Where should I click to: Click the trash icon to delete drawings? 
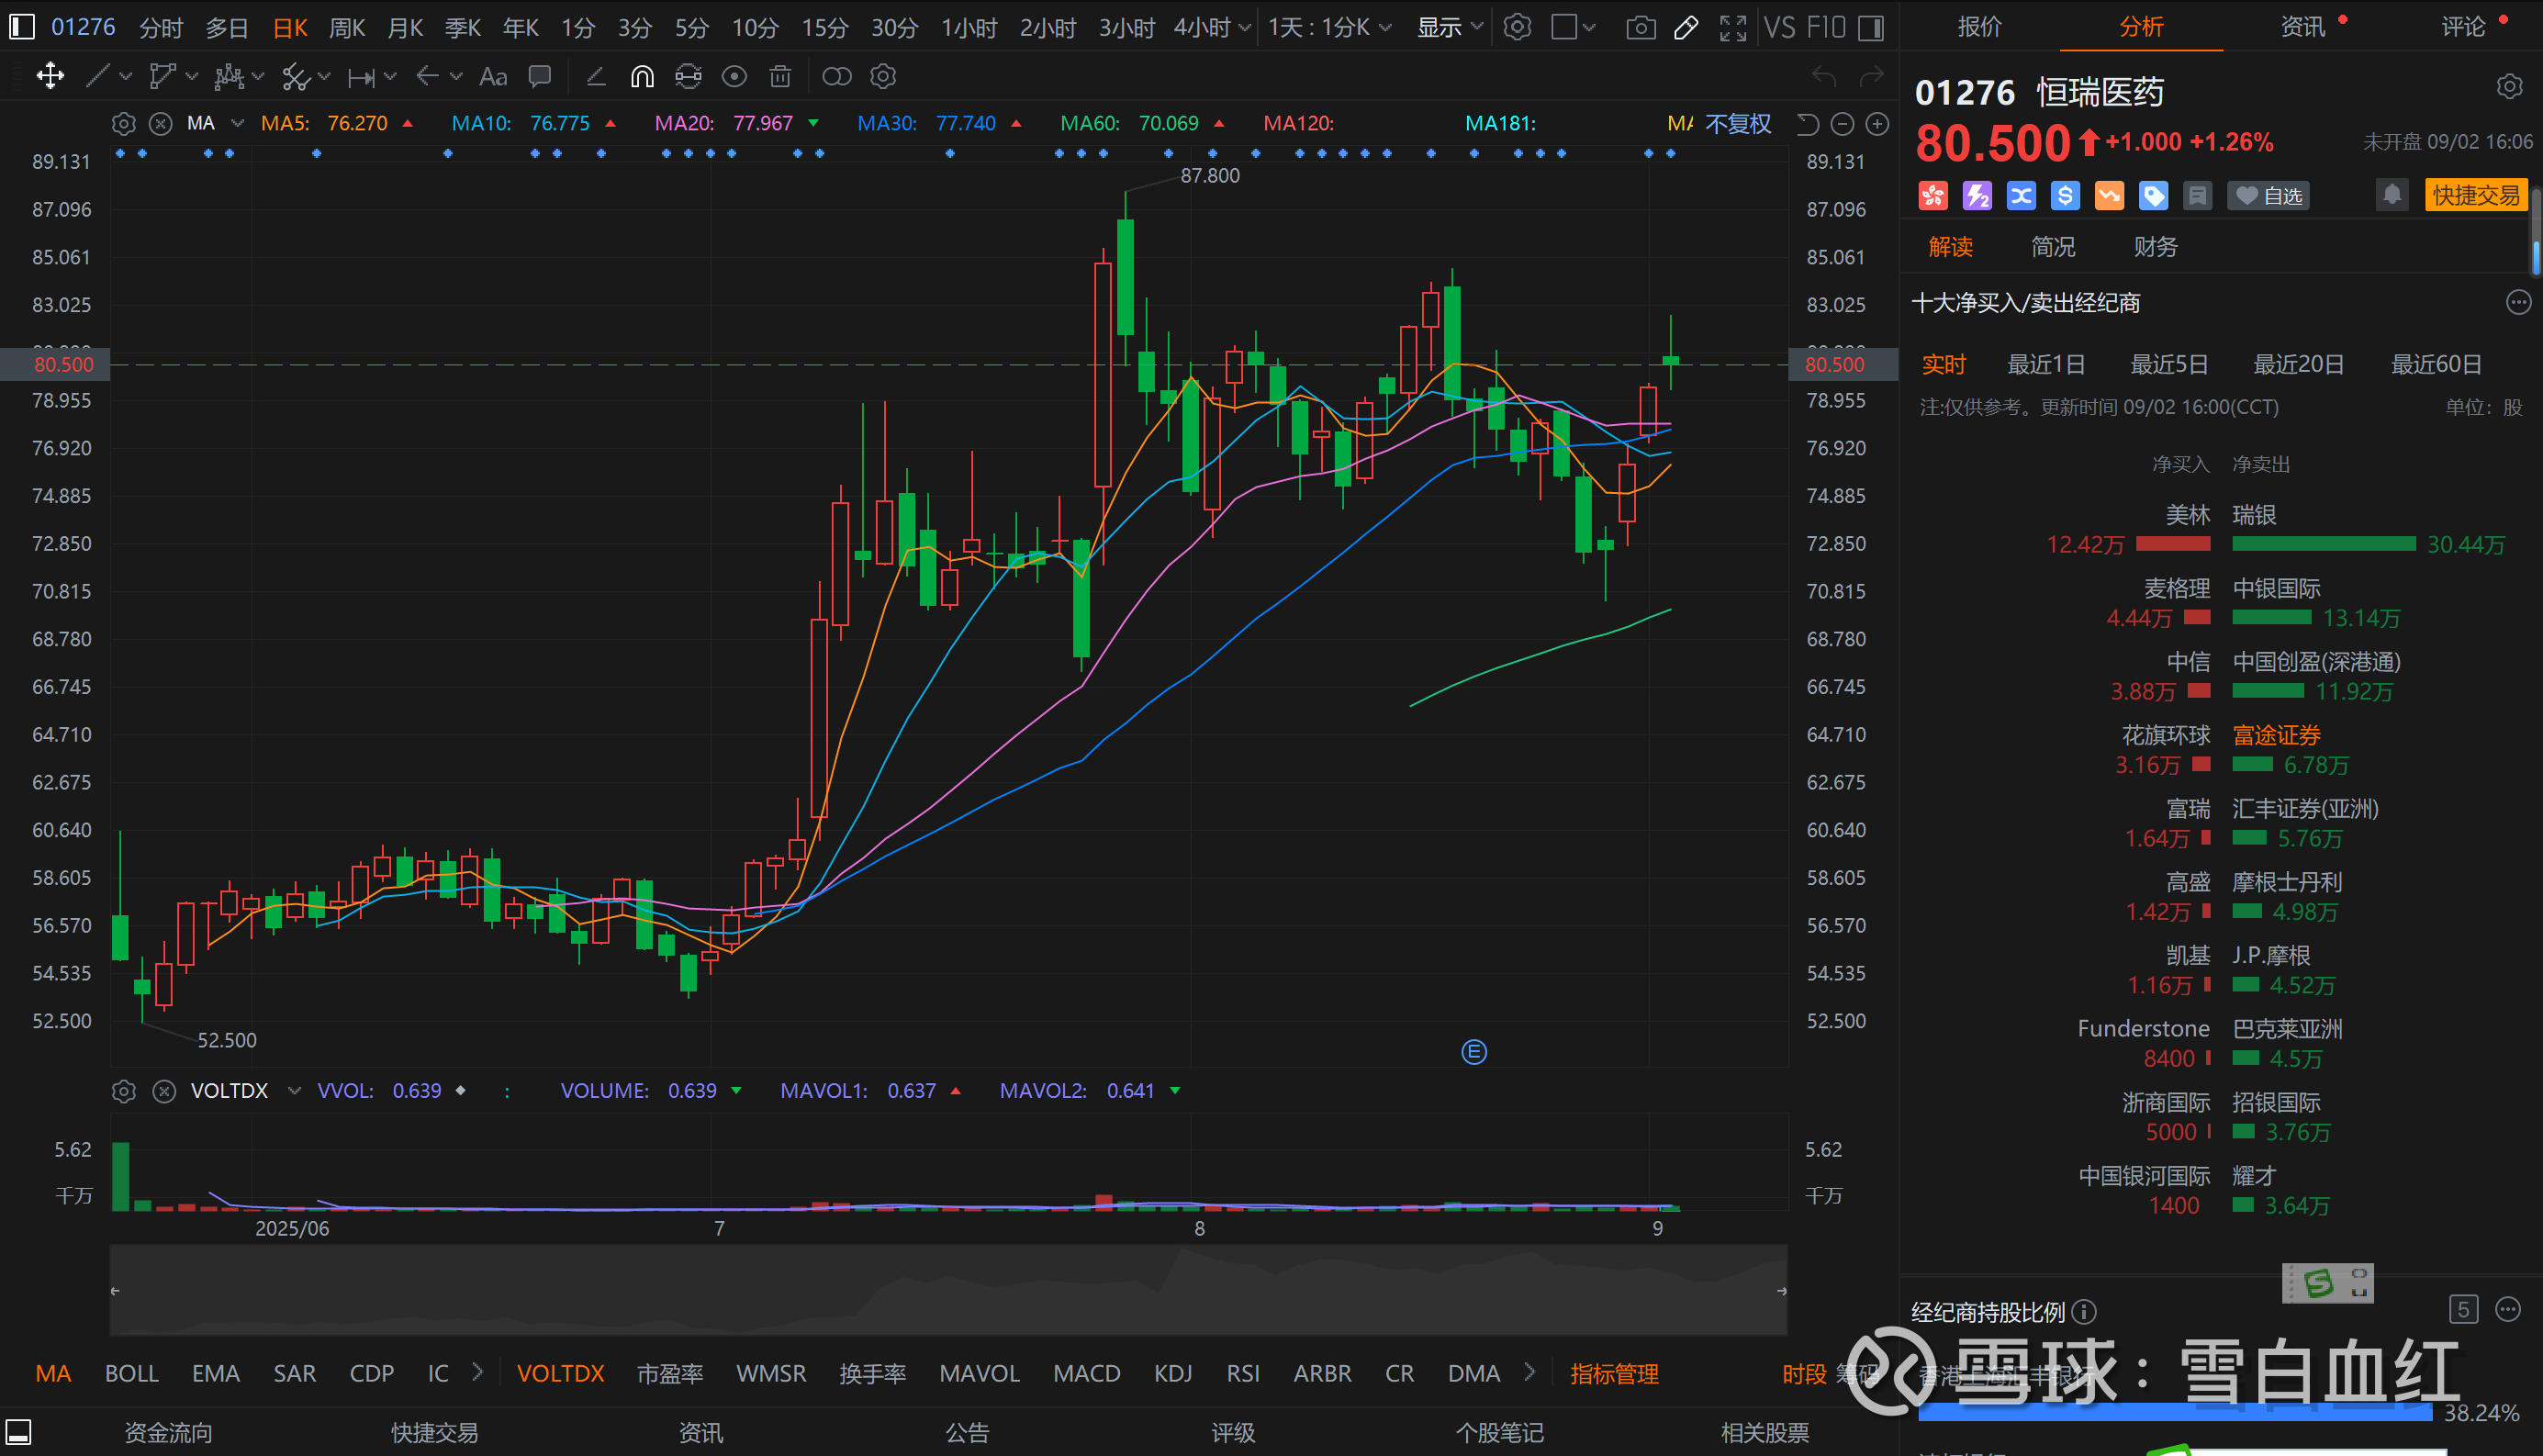780,77
